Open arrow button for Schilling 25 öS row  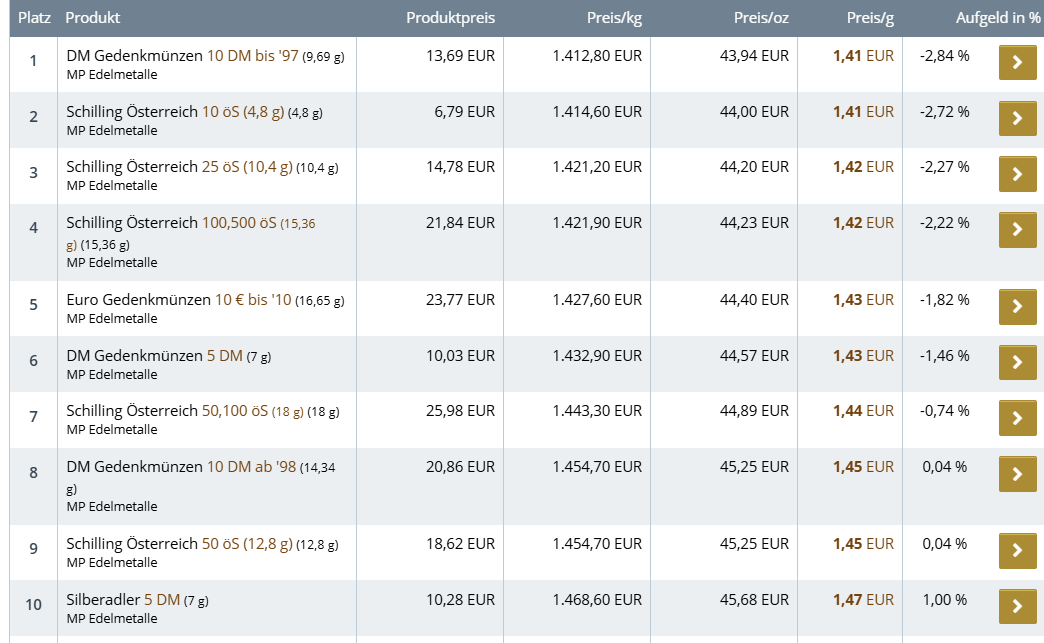1017,174
